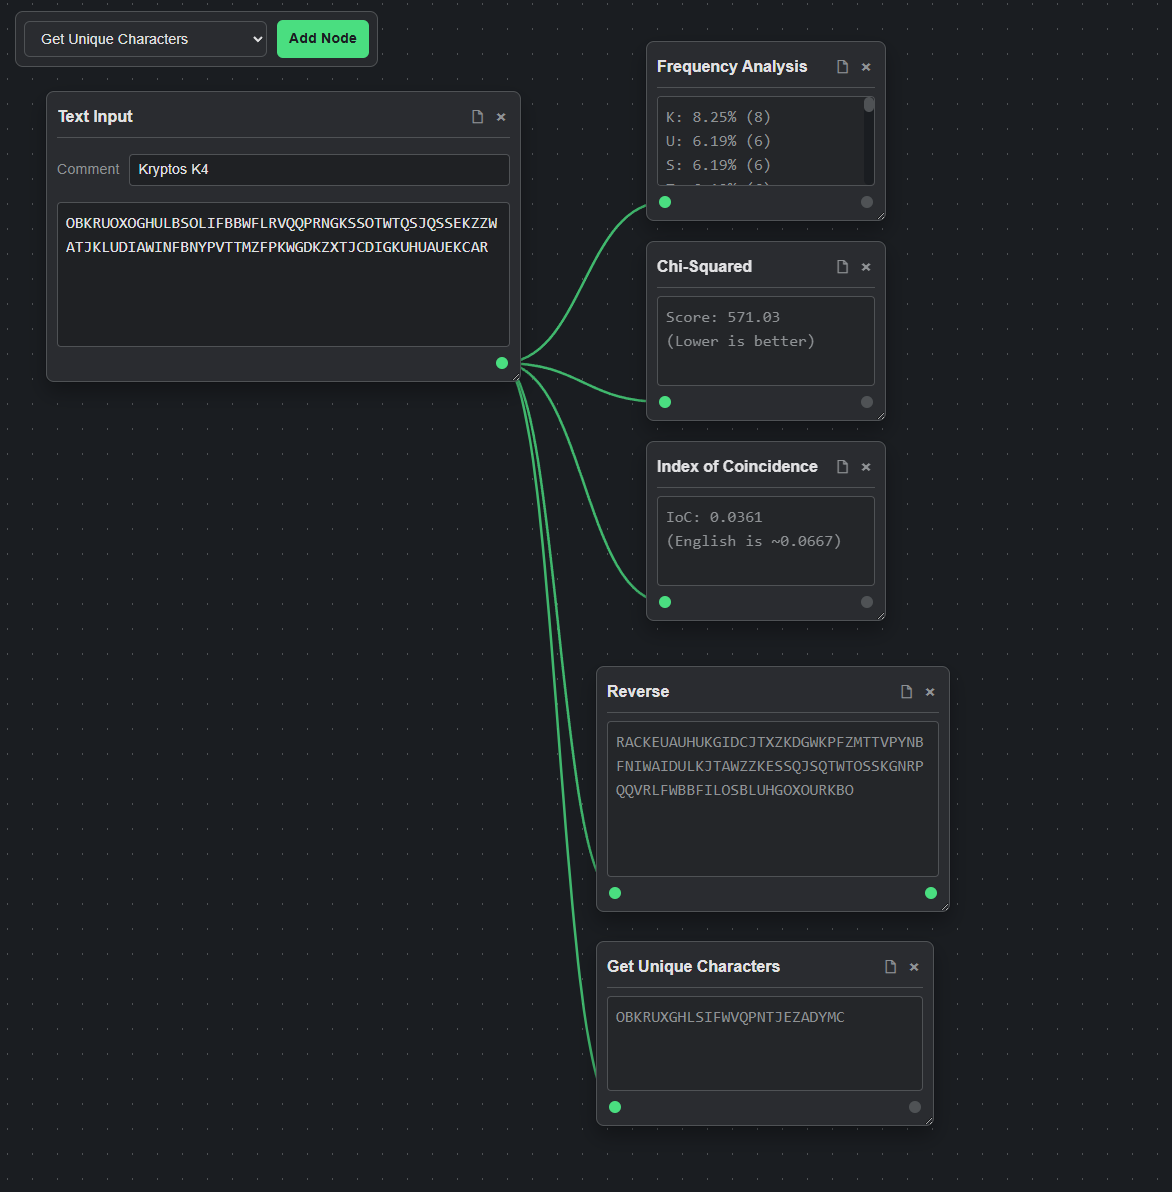Copy the Frequency Analysis node output

pos(841,67)
